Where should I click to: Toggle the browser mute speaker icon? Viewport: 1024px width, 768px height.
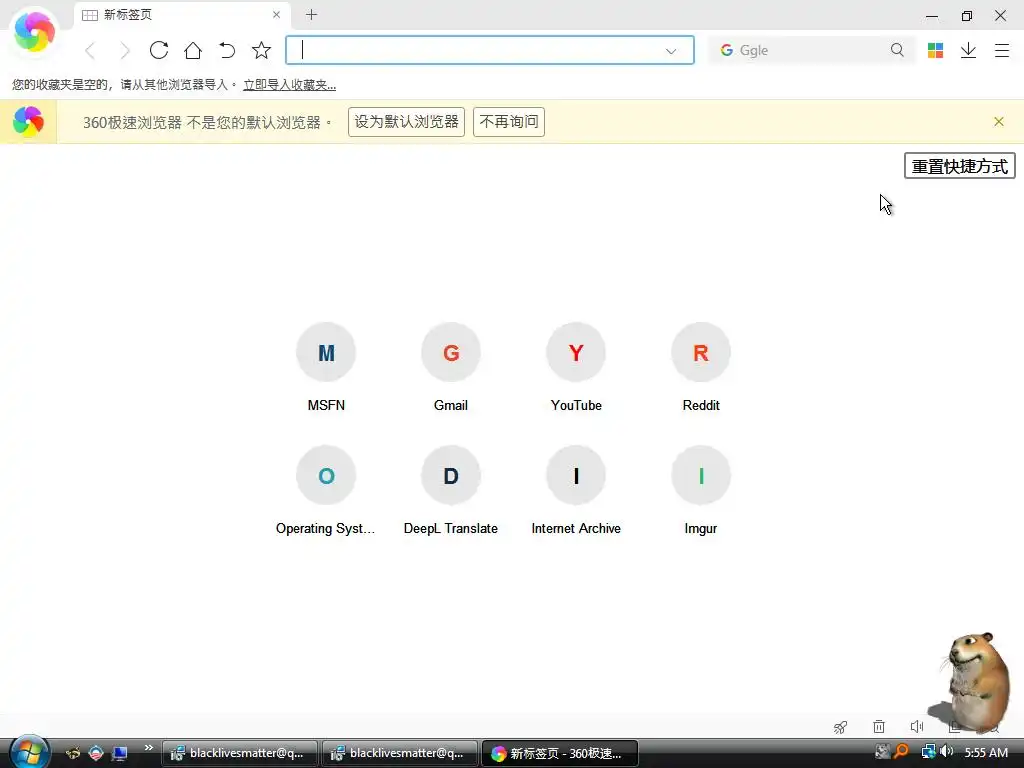tap(917, 726)
